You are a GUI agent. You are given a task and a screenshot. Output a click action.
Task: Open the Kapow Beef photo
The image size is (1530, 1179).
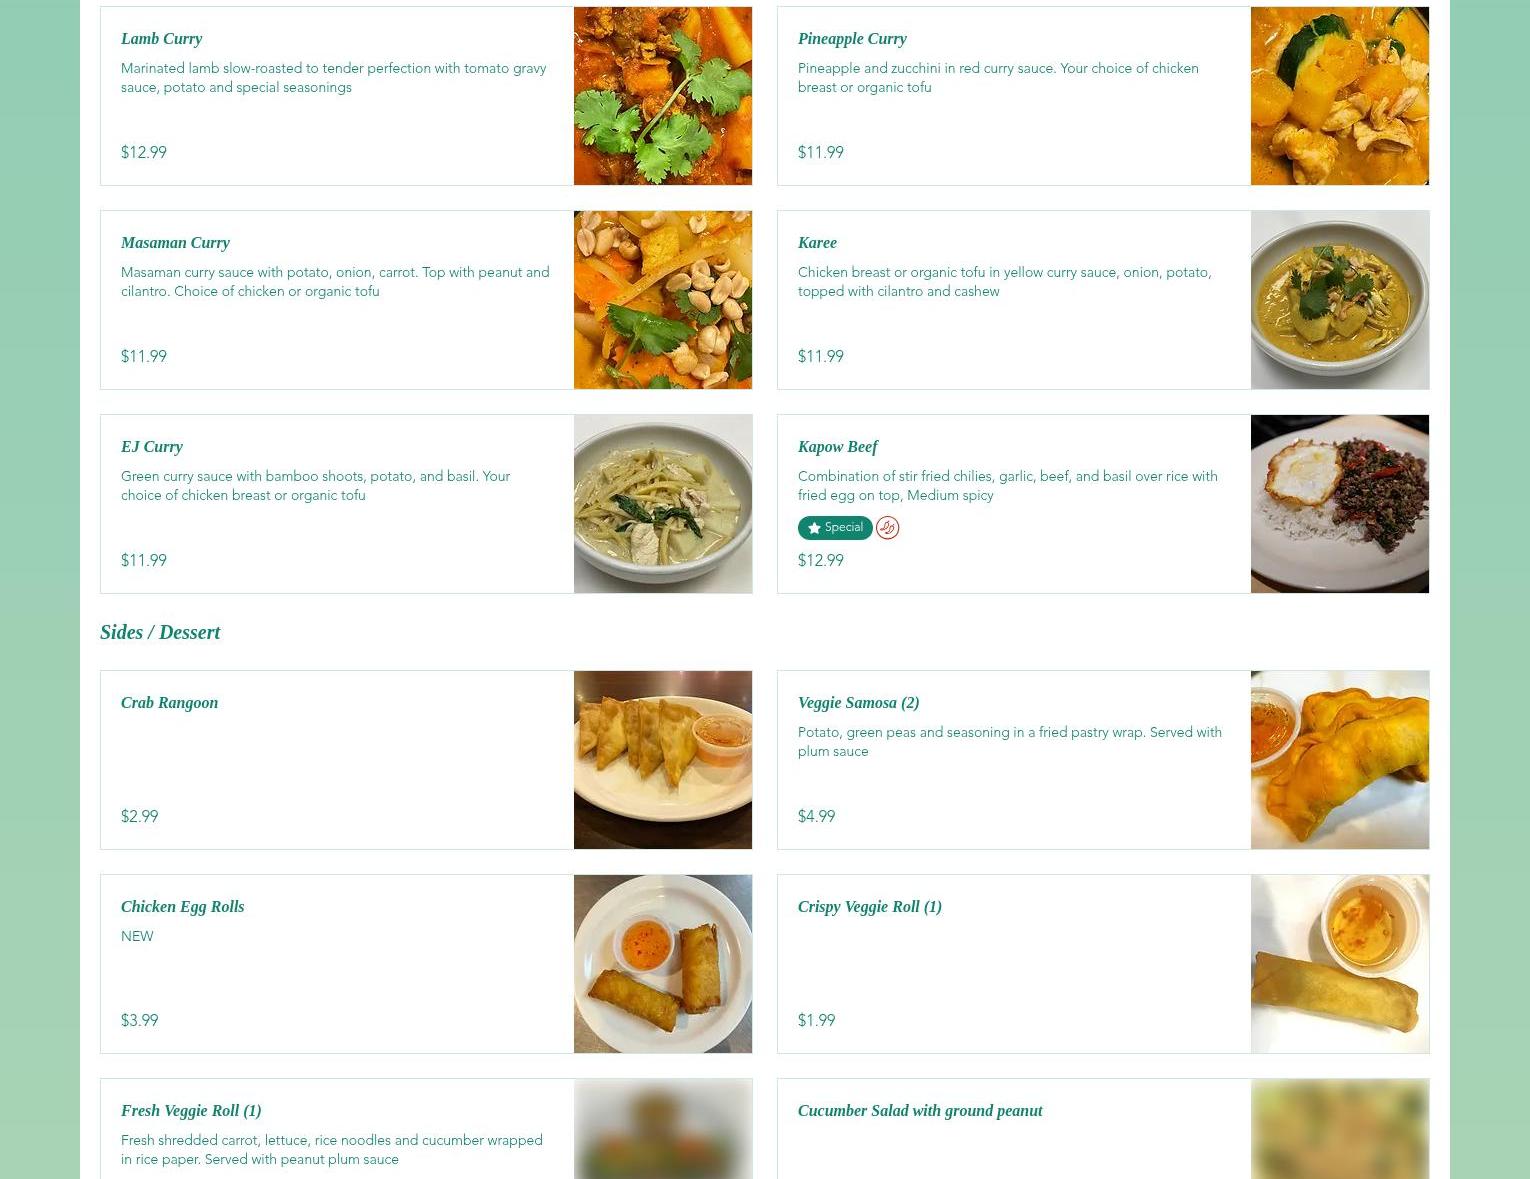tap(1340, 504)
